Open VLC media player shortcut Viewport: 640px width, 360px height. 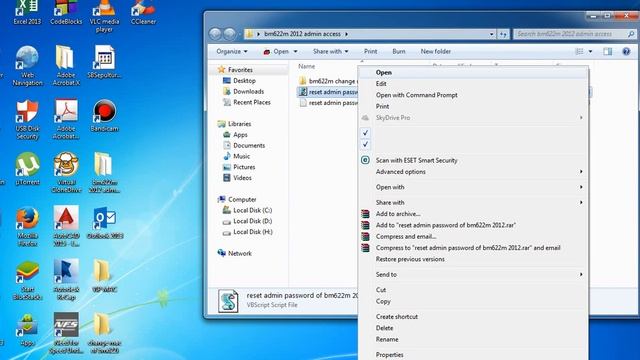tap(104, 16)
